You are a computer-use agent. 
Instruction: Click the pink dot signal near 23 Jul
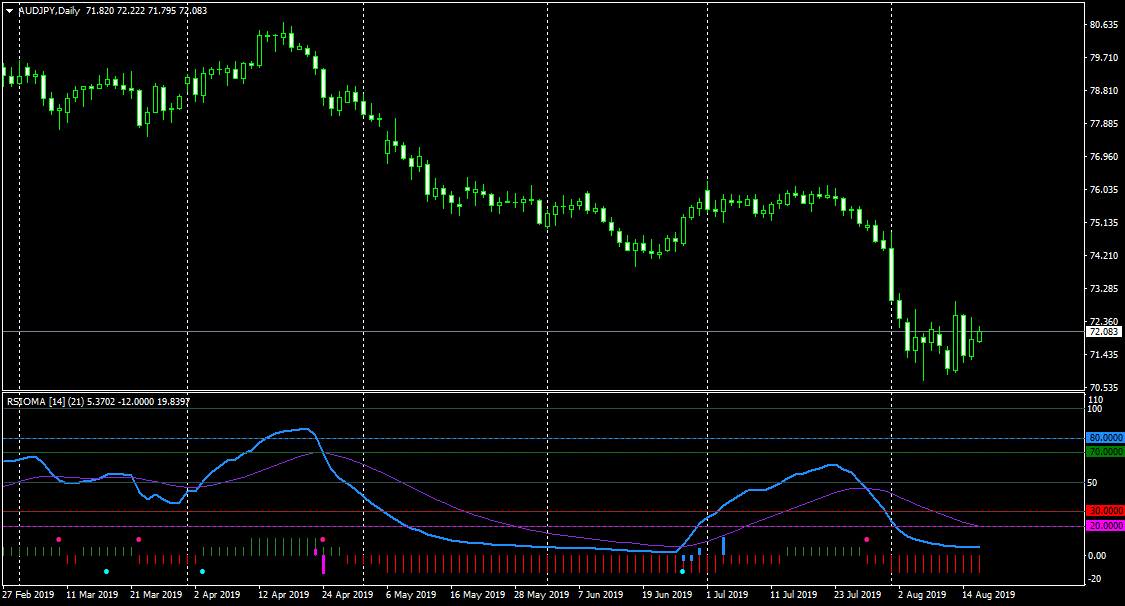[x=867, y=539]
